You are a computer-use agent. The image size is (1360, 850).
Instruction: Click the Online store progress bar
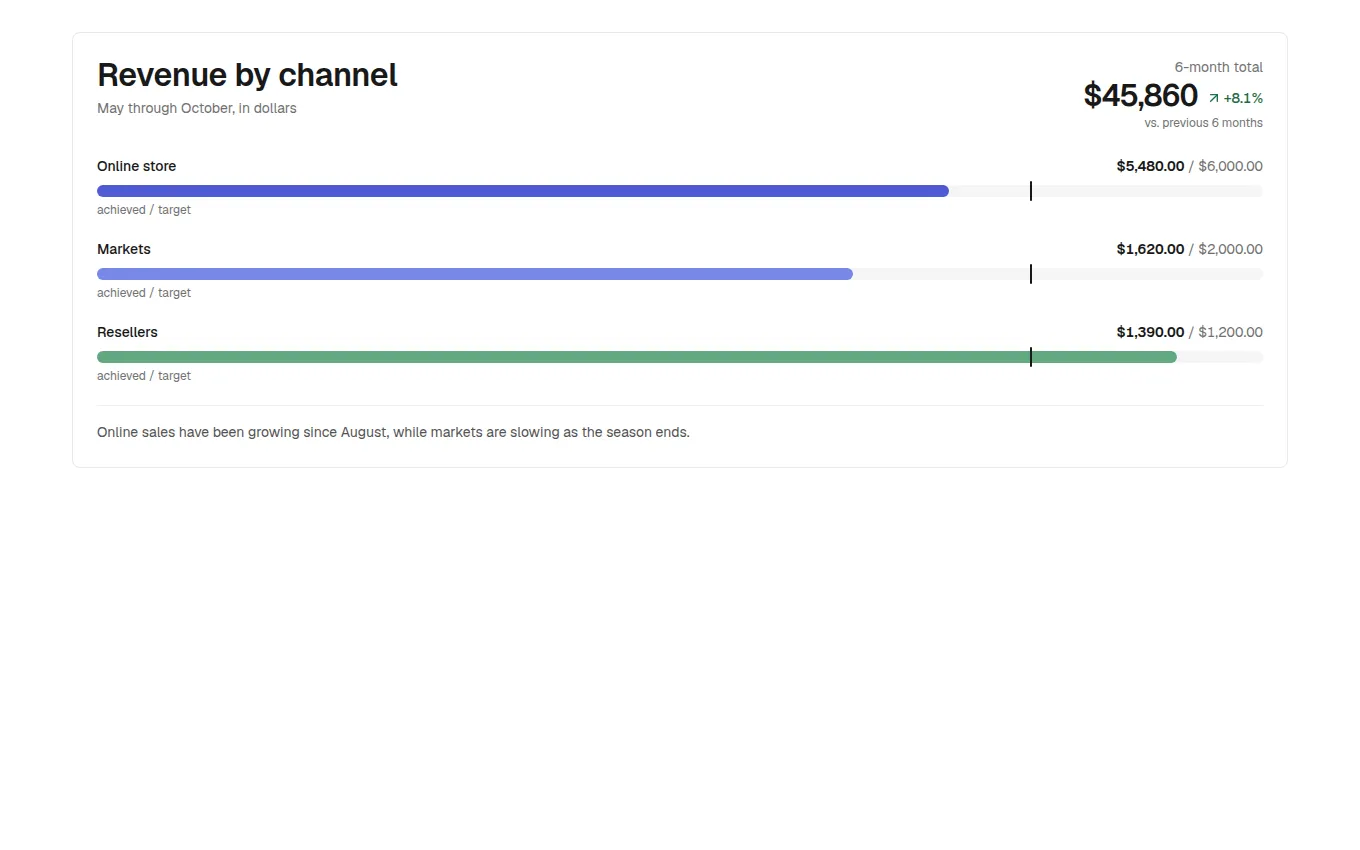[680, 191]
